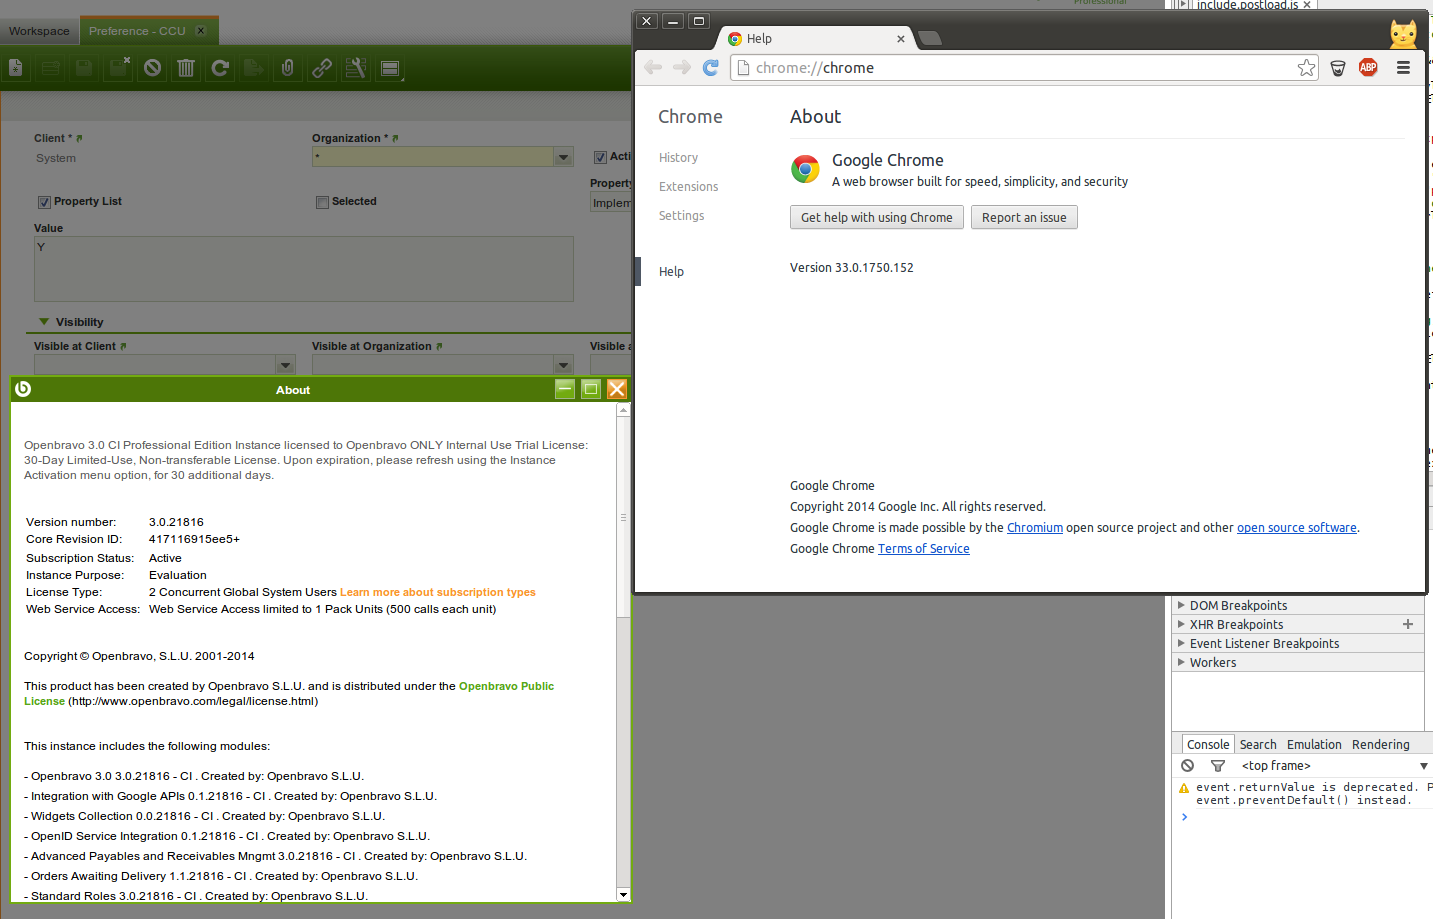Click the paperclip attachments toolbar icon
The height and width of the screenshot is (919, 1433).
coord(287,68)
